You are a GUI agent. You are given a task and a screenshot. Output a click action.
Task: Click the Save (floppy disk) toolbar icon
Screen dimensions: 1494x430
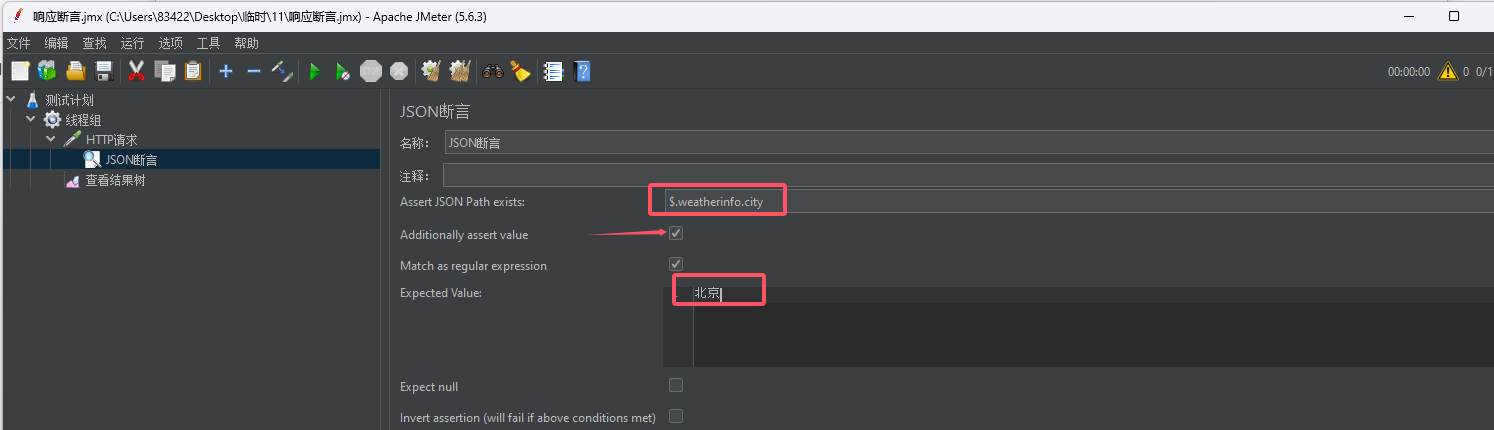coord(103,71)
